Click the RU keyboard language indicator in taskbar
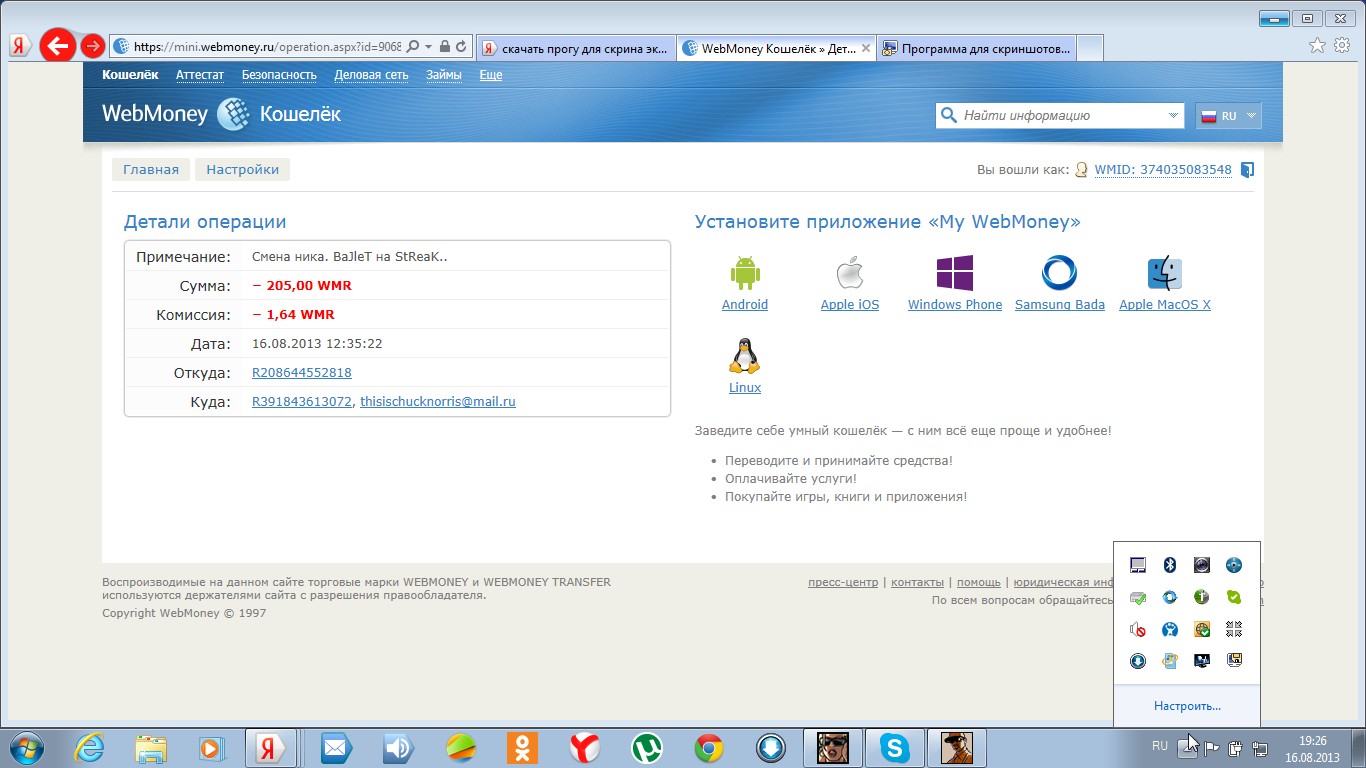Image resolution: width=1366 pixels, height=768 pixels. [1160, 746]
